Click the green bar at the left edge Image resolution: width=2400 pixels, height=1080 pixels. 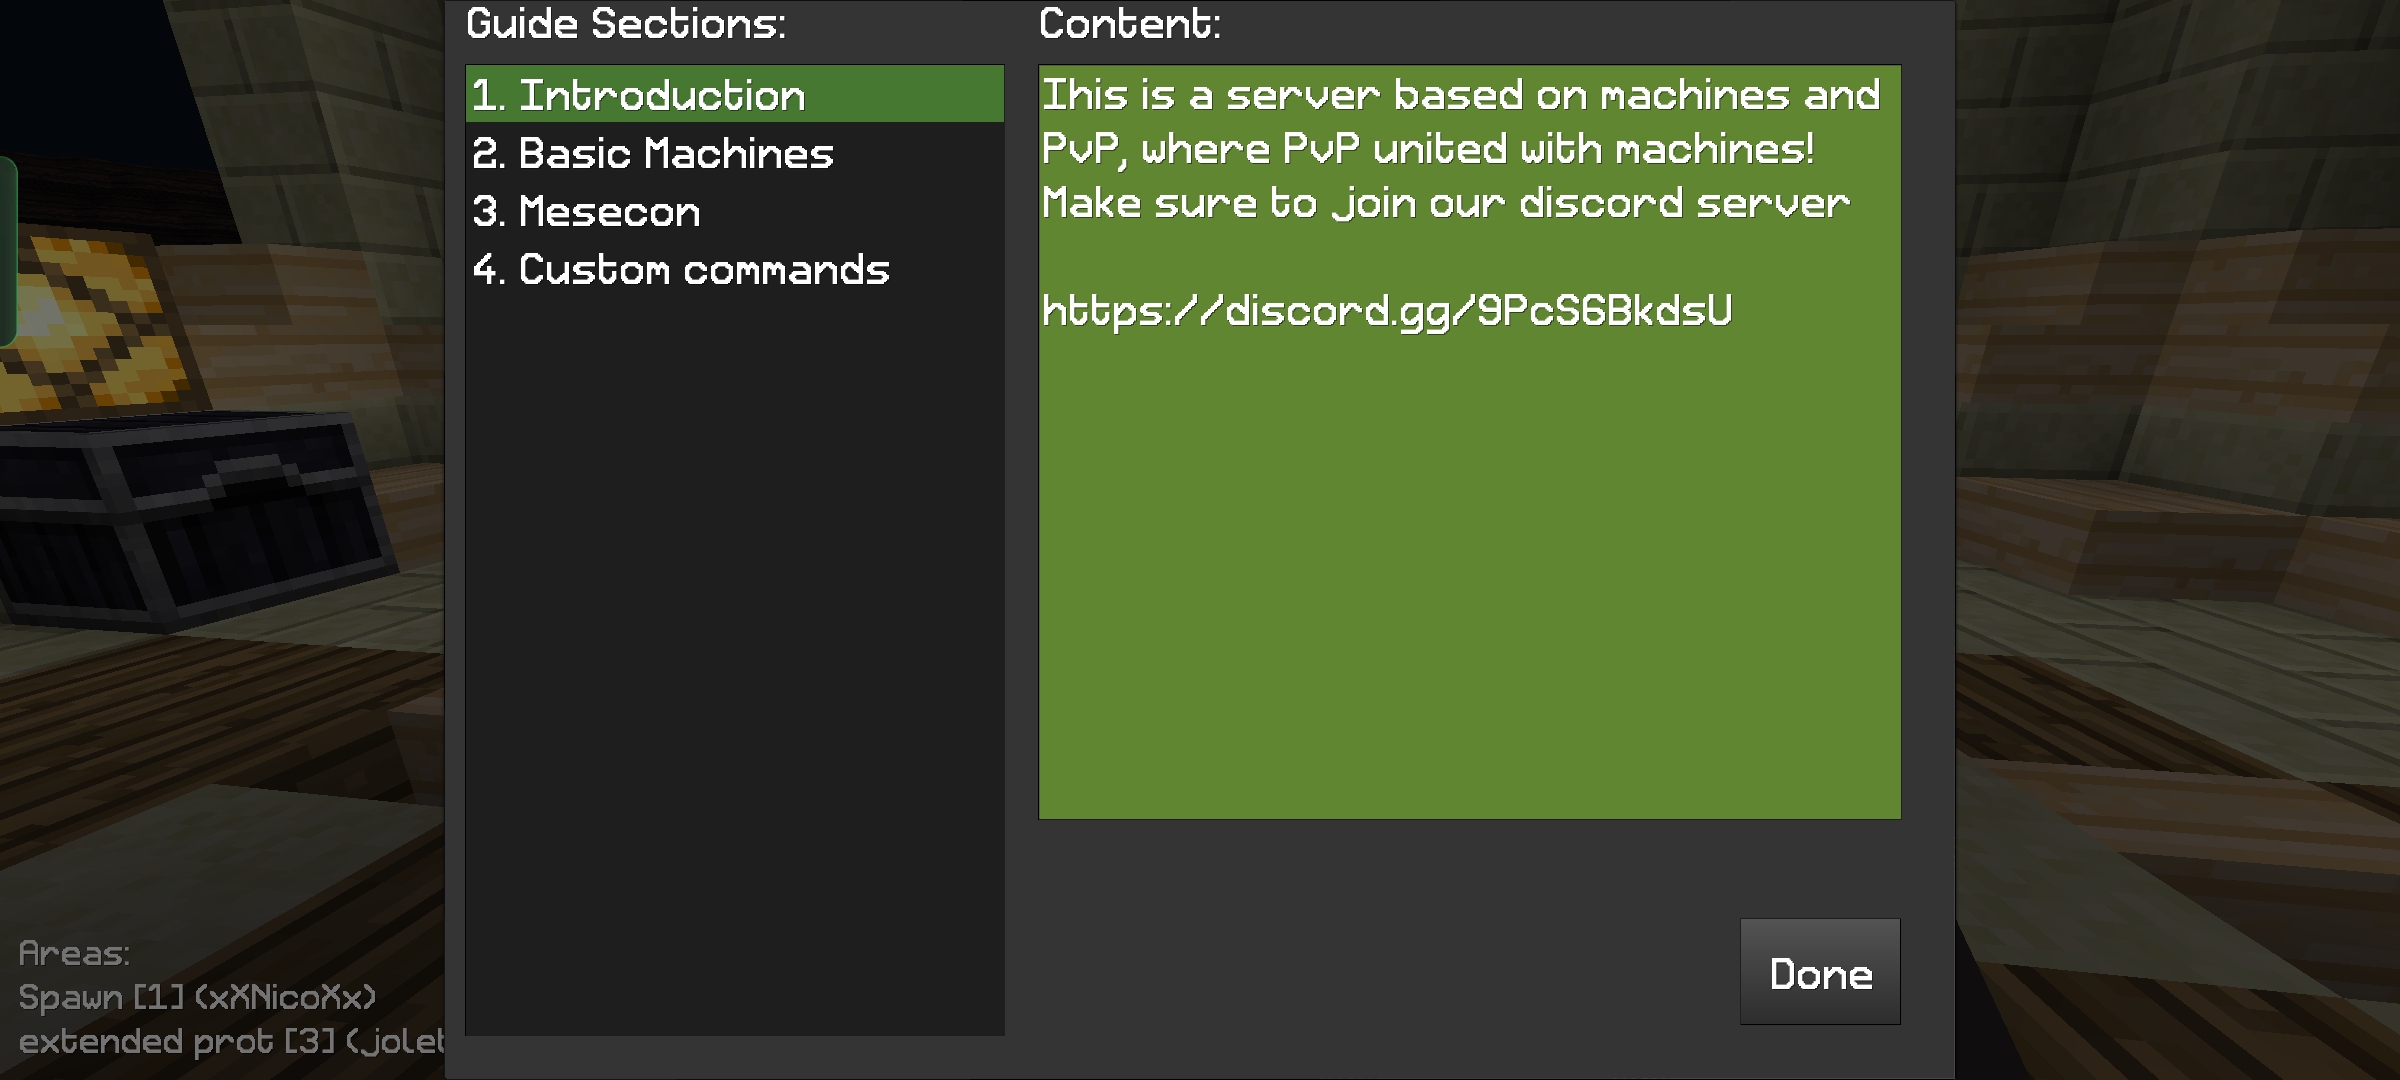coord(7,250)
